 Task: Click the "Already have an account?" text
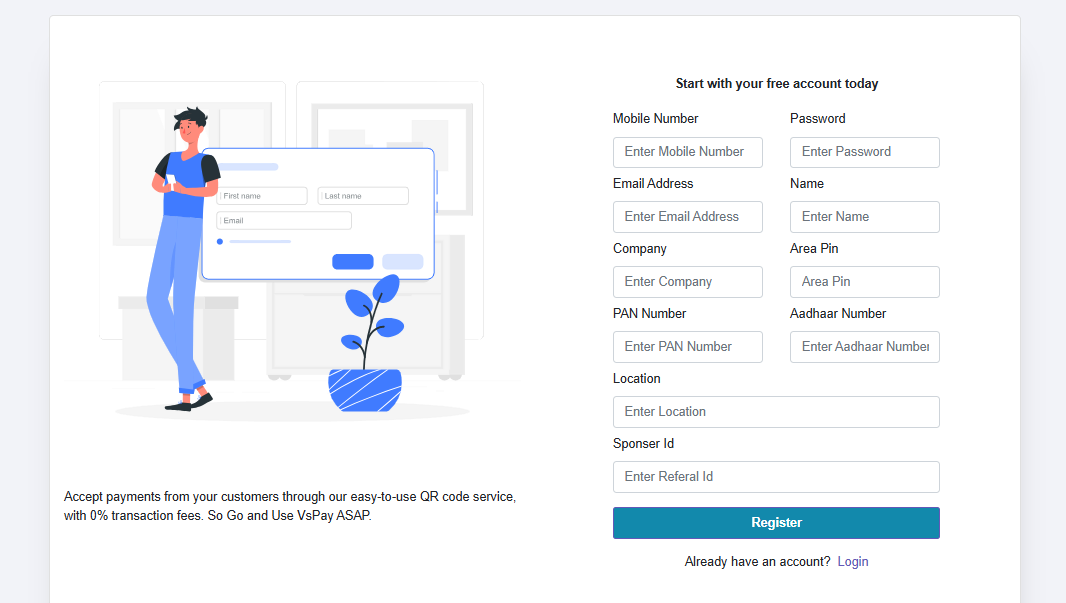pos(757,562)
